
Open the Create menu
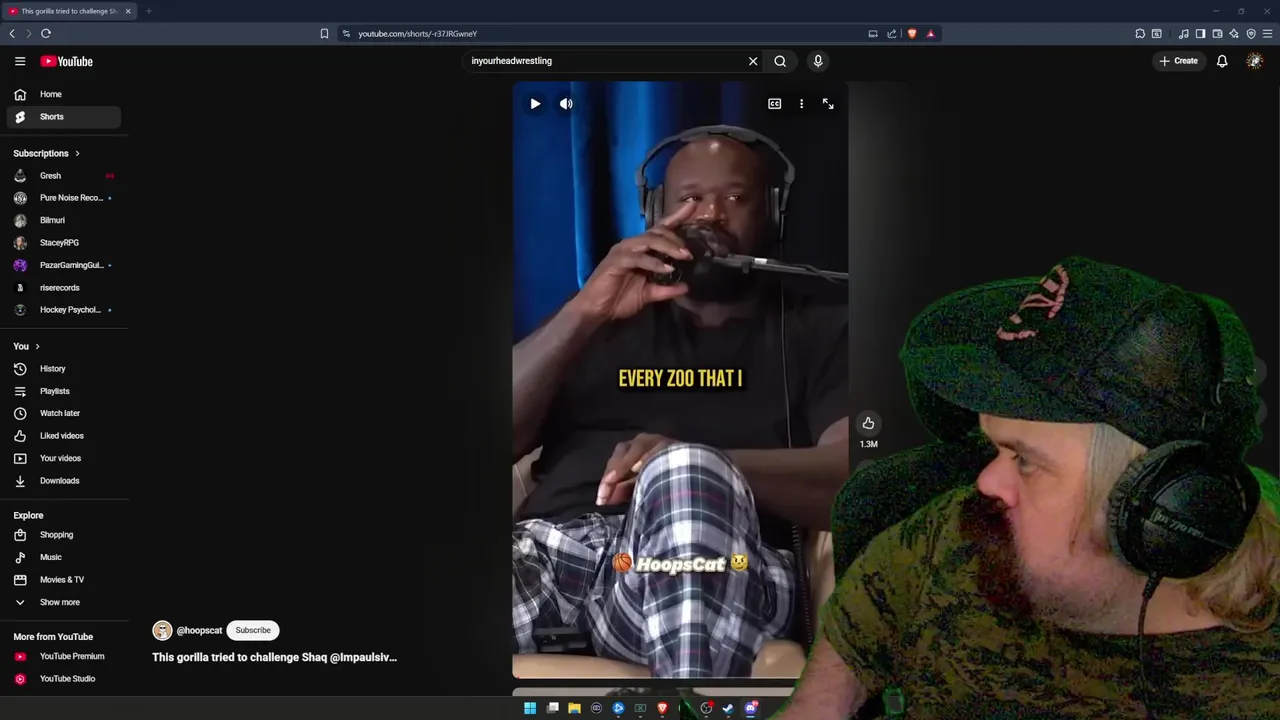pos(1178,61)
